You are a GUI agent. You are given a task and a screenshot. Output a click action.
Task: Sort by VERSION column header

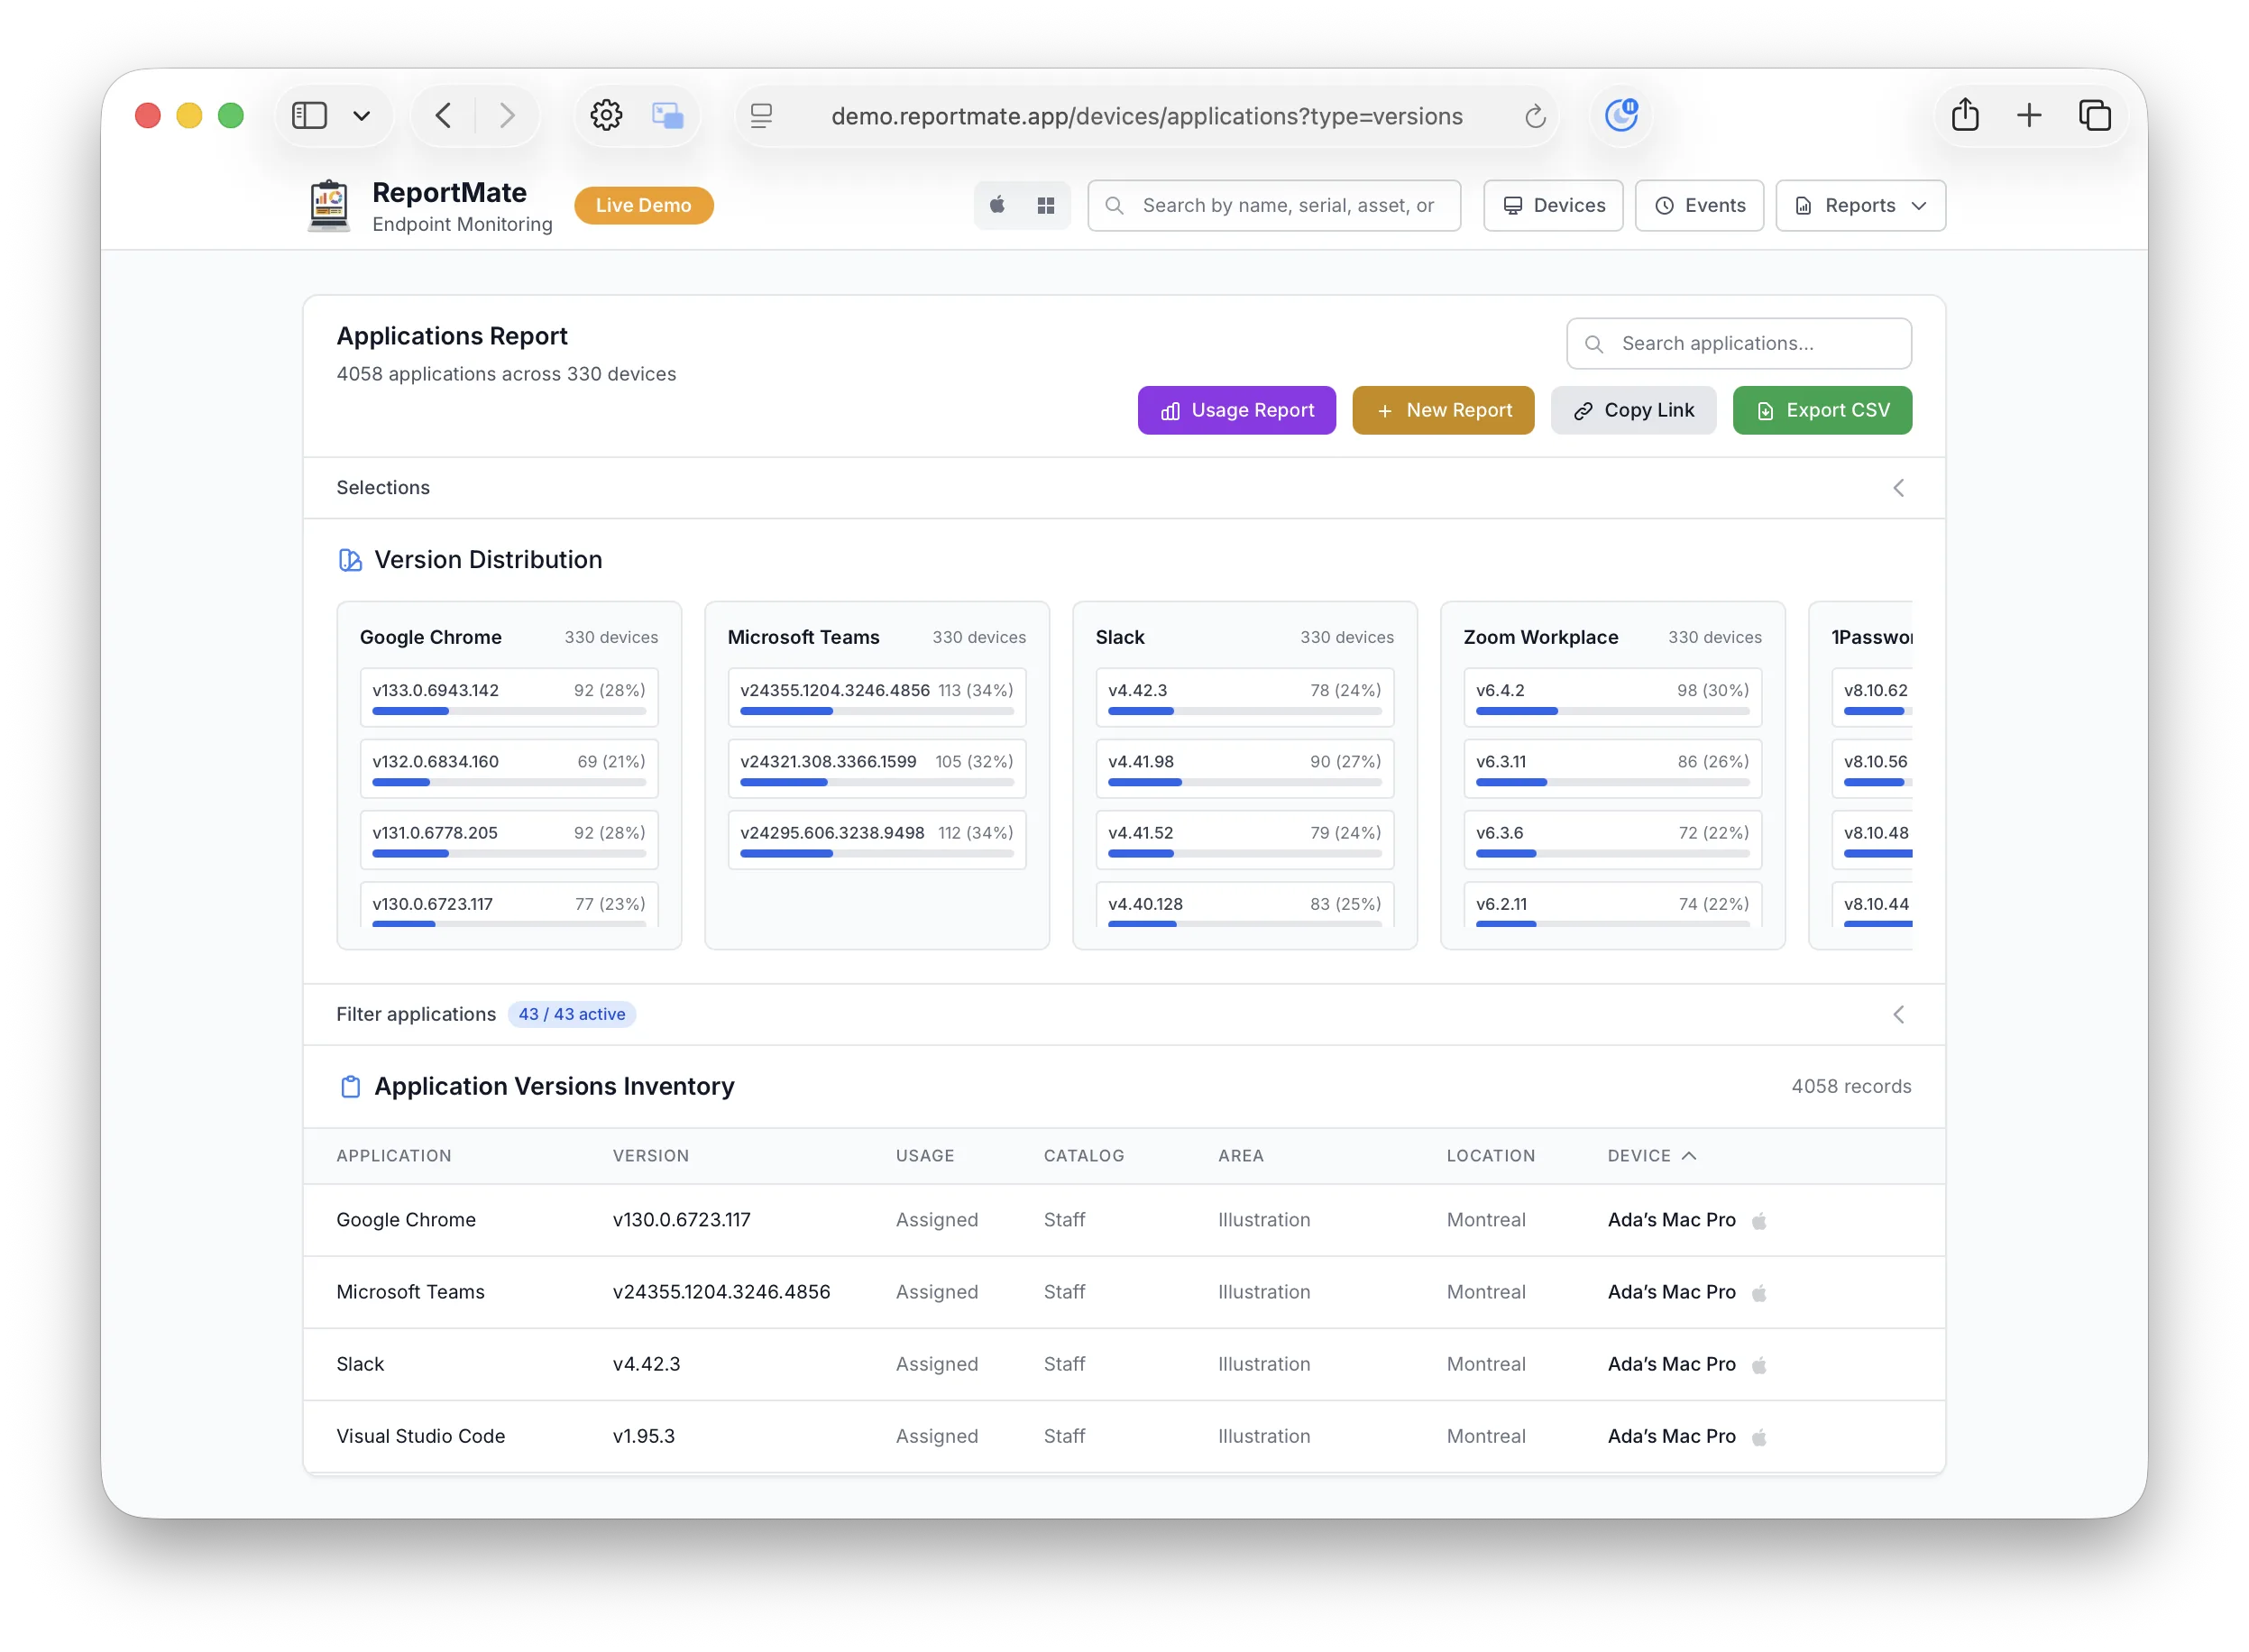point(651,1156)
